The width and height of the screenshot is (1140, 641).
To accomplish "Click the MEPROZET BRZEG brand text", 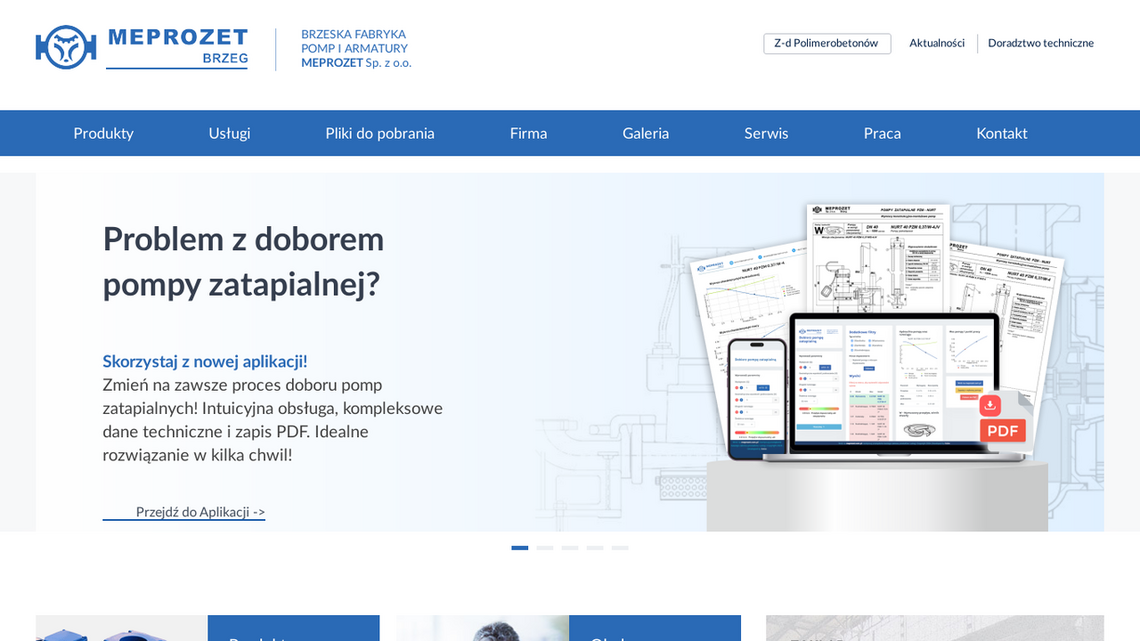I will (x=177, y=46).
